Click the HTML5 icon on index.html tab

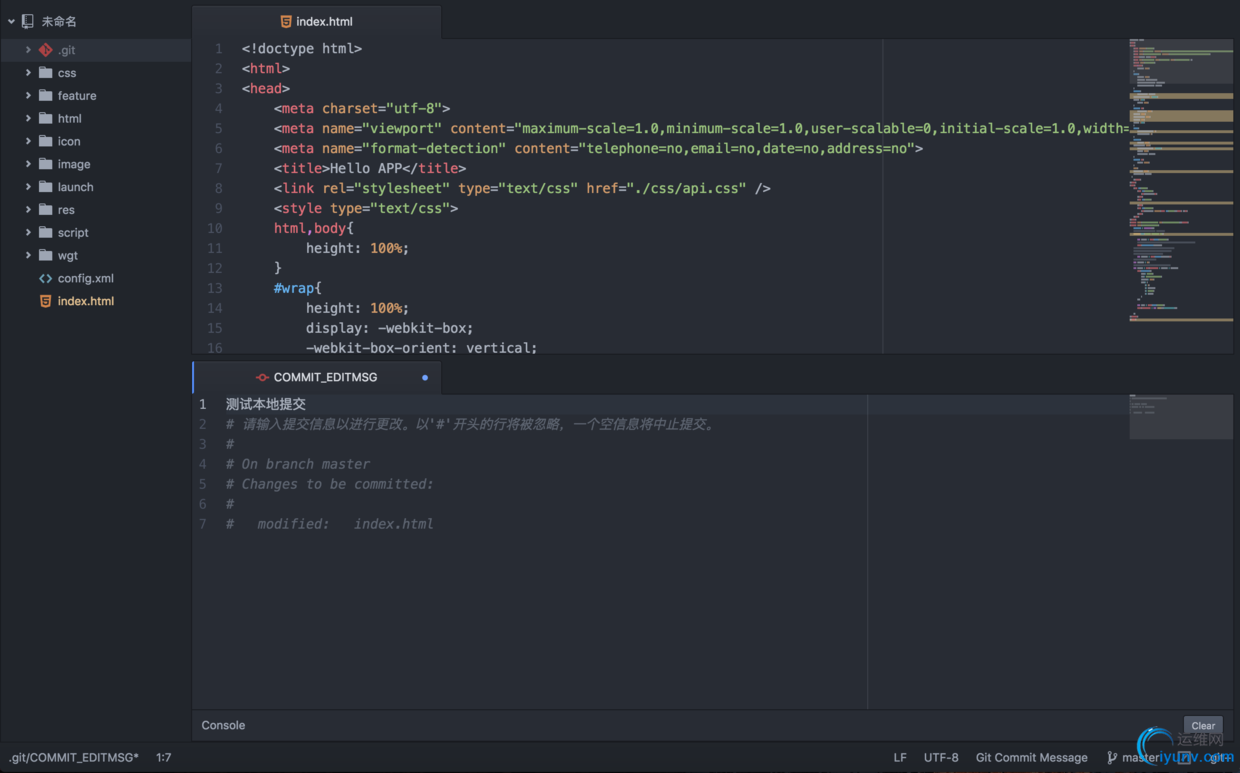click(x=286, y=22)
